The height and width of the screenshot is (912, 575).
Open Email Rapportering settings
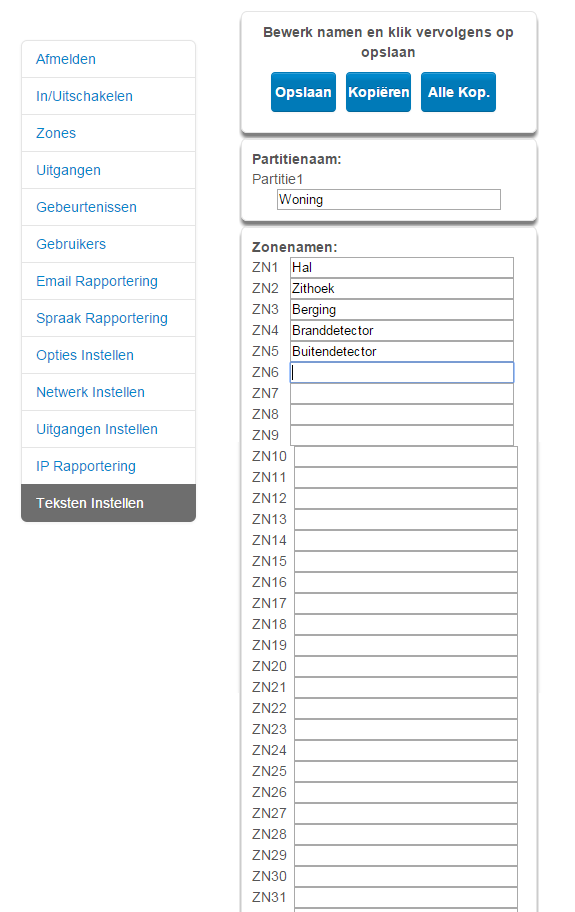tap(108, 281)
